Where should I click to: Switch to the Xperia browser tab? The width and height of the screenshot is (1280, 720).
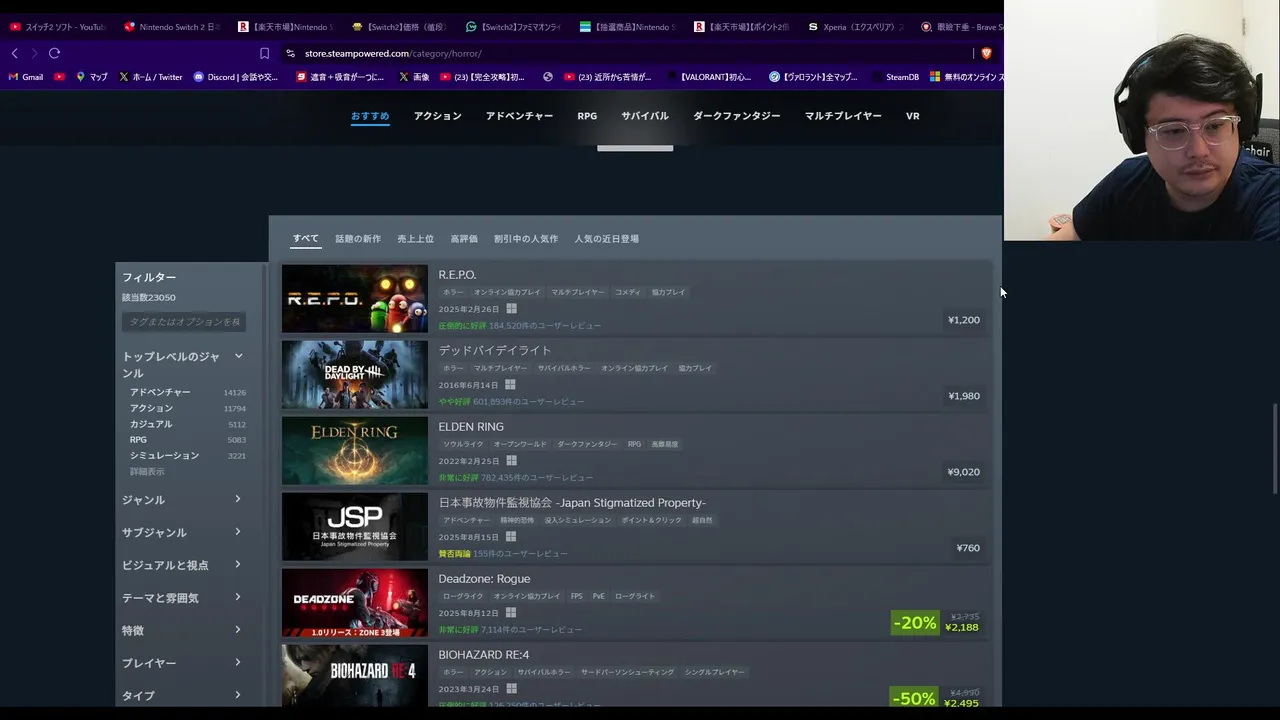pos(855,27)
